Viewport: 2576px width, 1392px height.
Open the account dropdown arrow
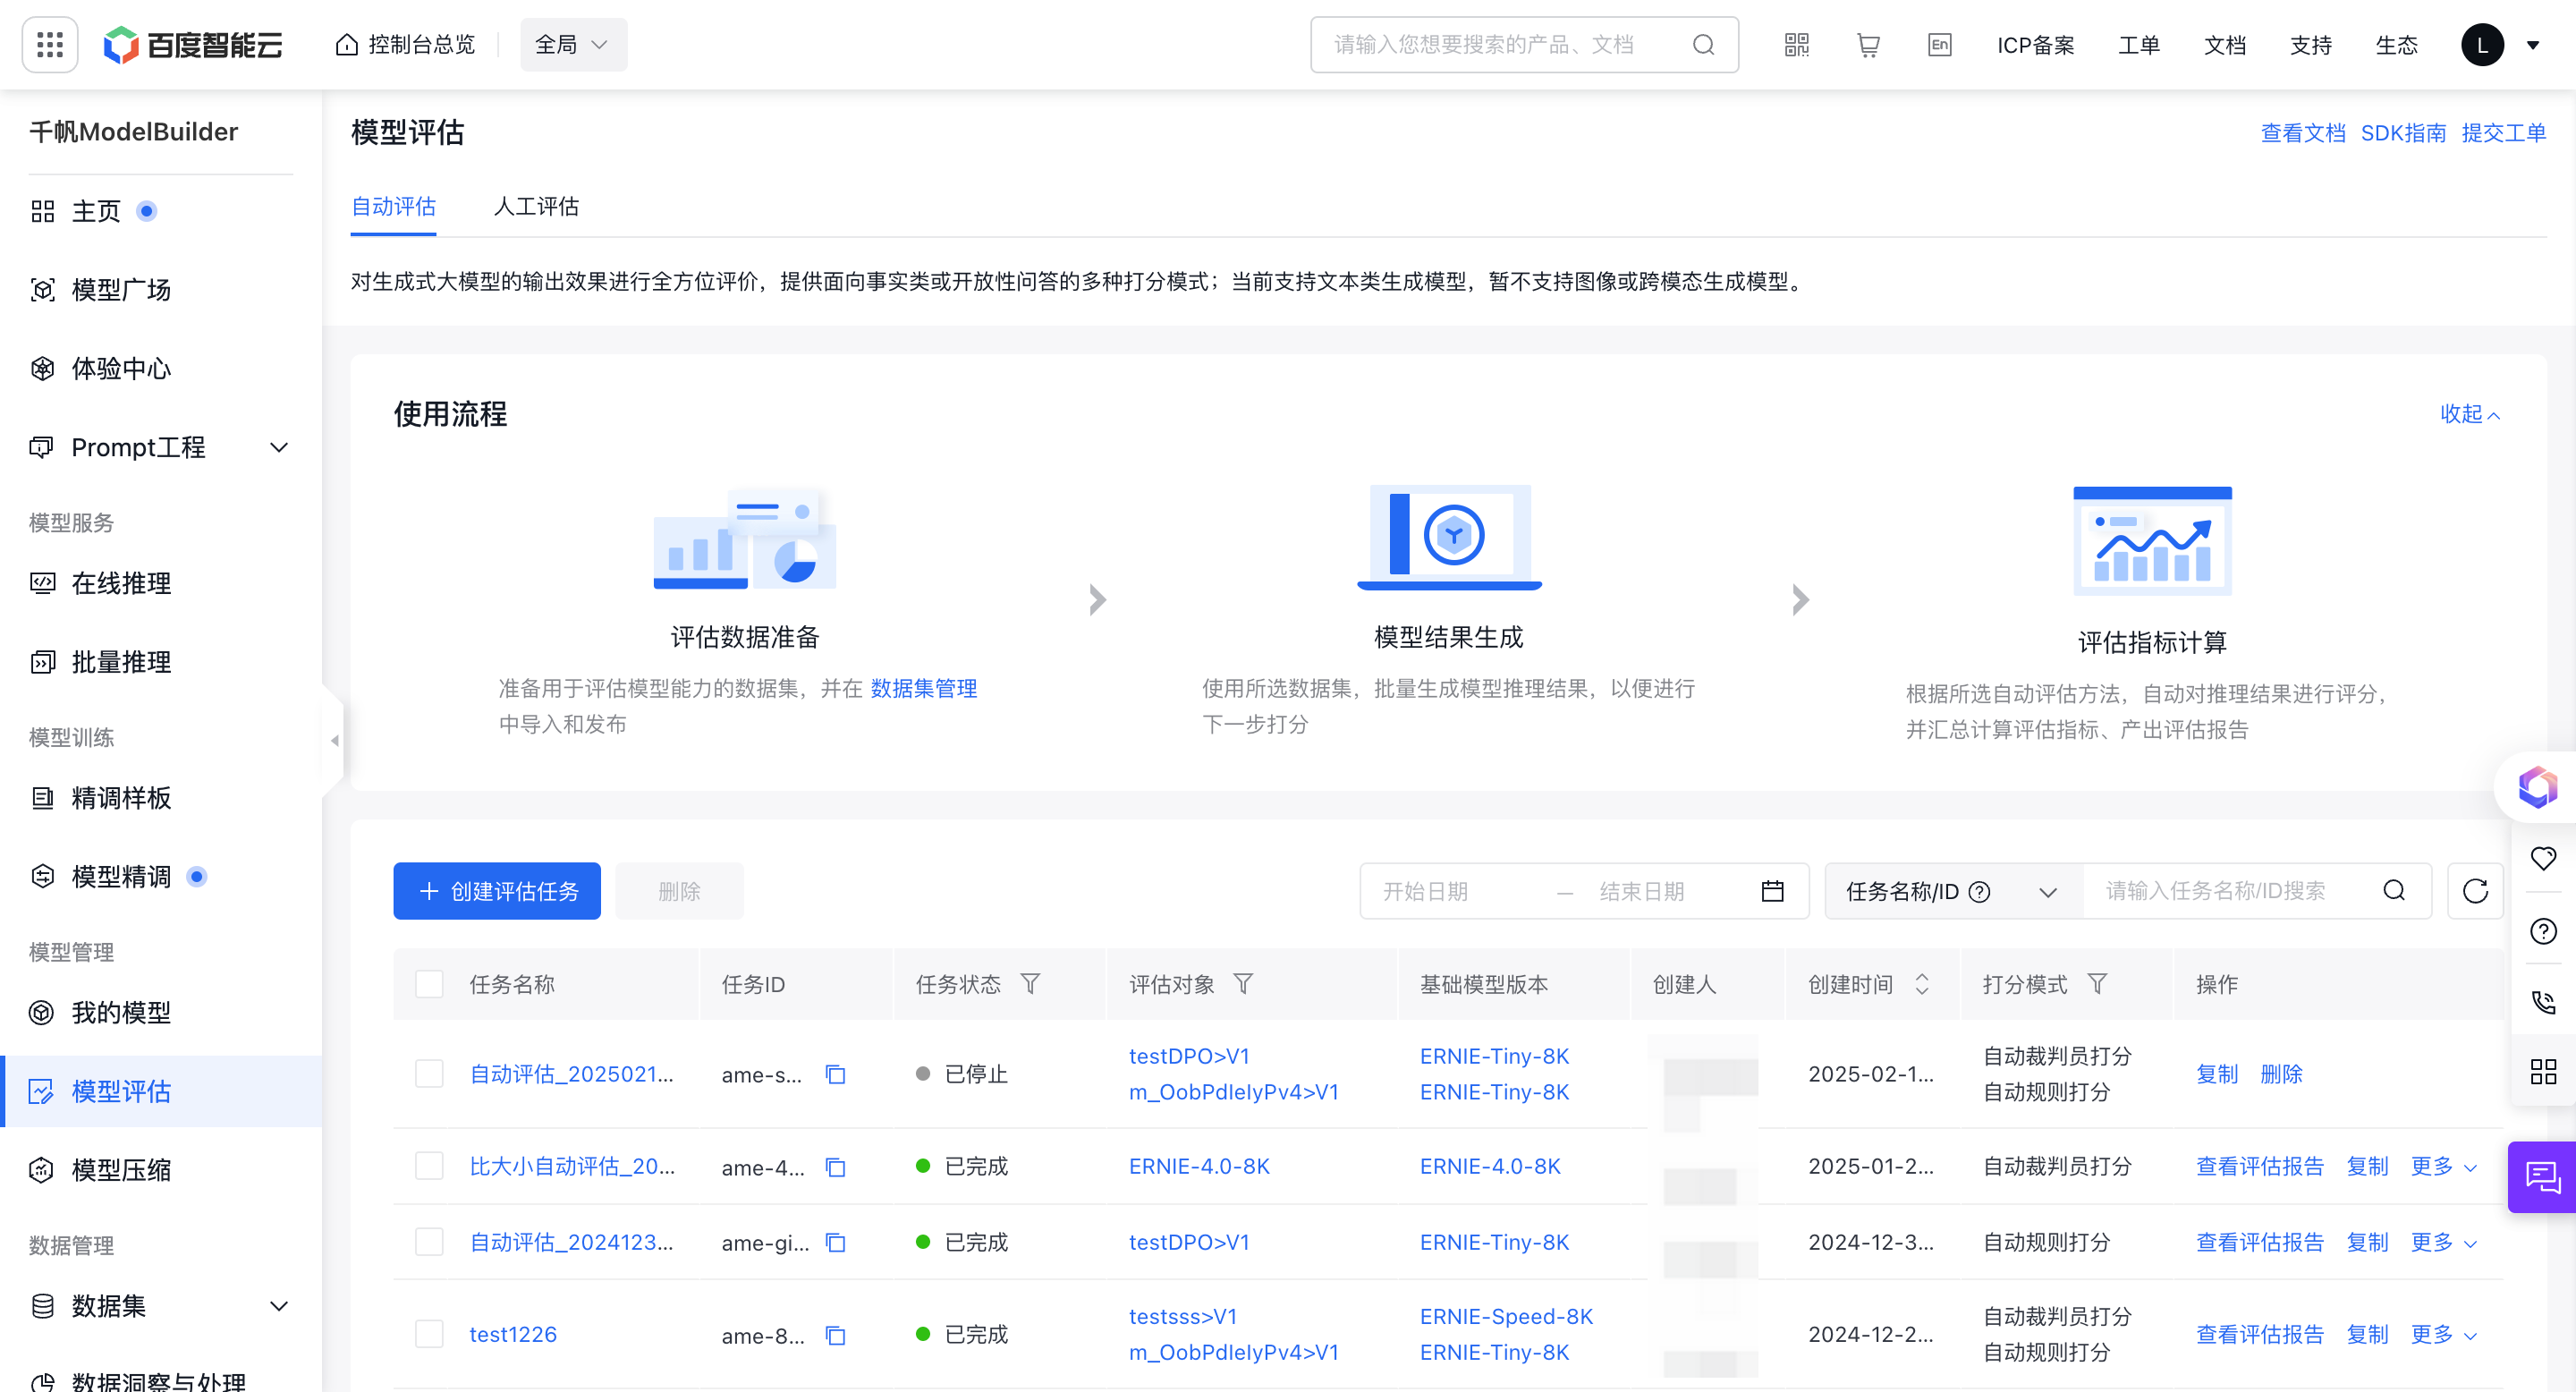(x=2533, y=45)
